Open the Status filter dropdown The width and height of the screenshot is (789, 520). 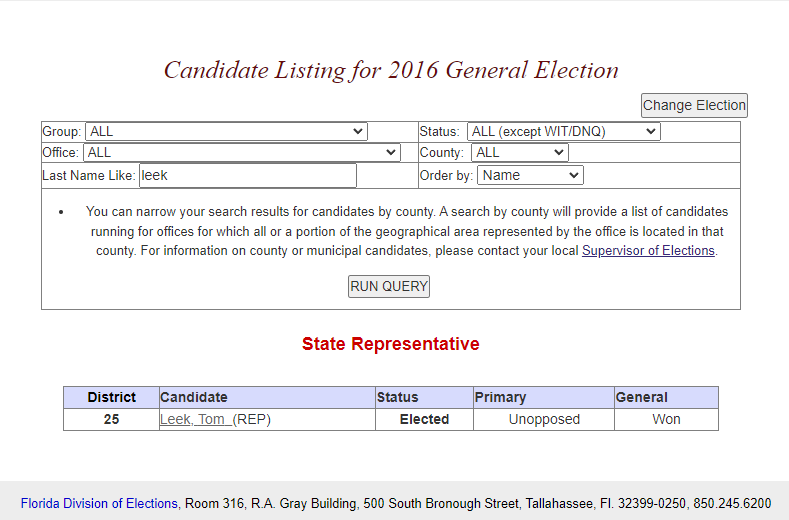(563, 132)
